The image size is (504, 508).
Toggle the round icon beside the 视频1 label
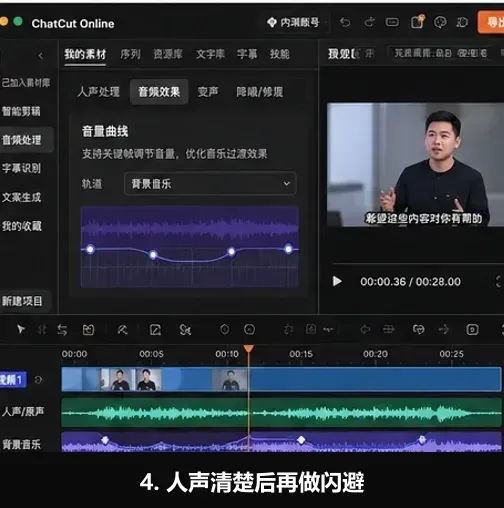point(38,380)
